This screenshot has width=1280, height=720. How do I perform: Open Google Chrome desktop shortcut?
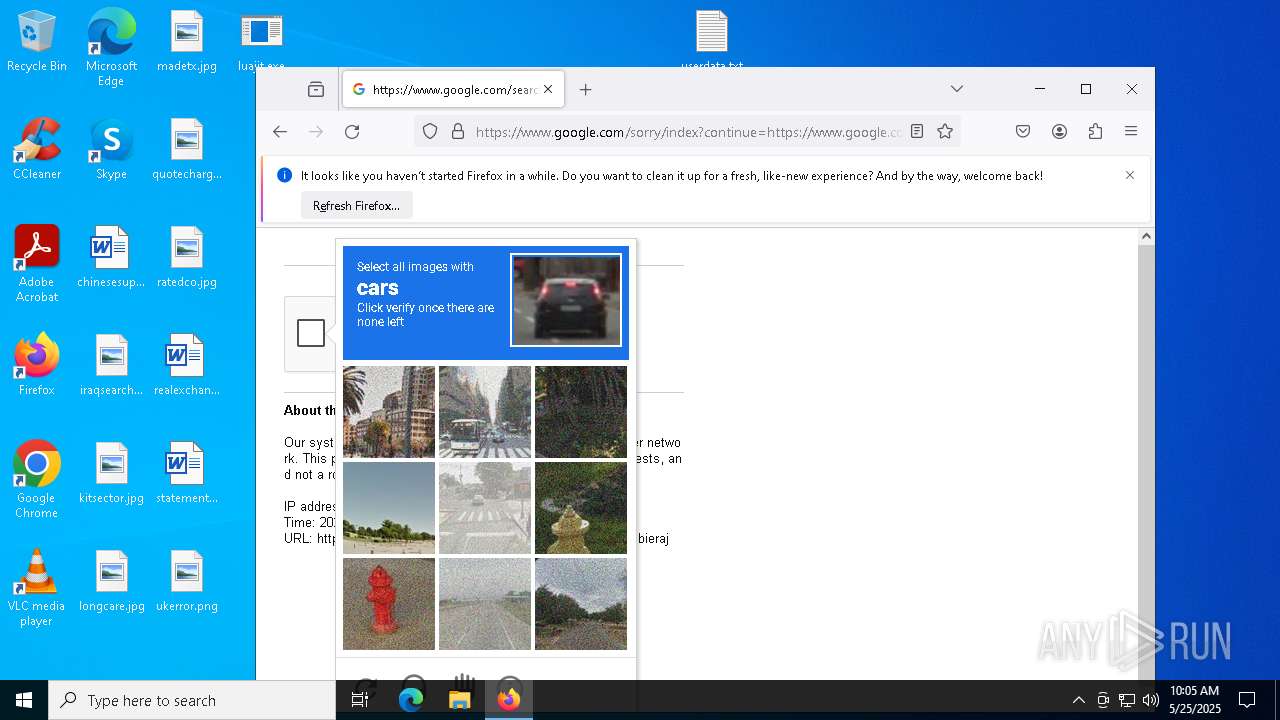[x=37, y=479]
